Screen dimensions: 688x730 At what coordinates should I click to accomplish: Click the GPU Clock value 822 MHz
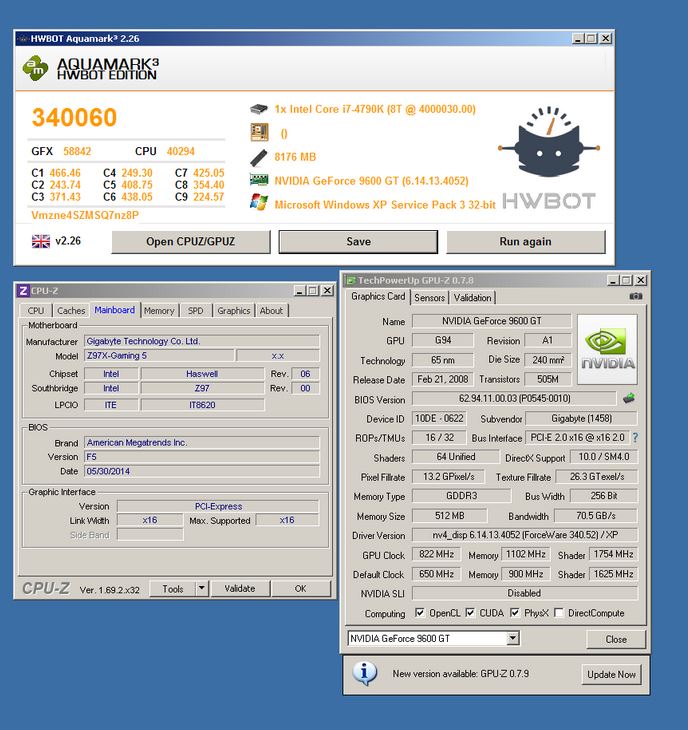(x=436, y=554)
